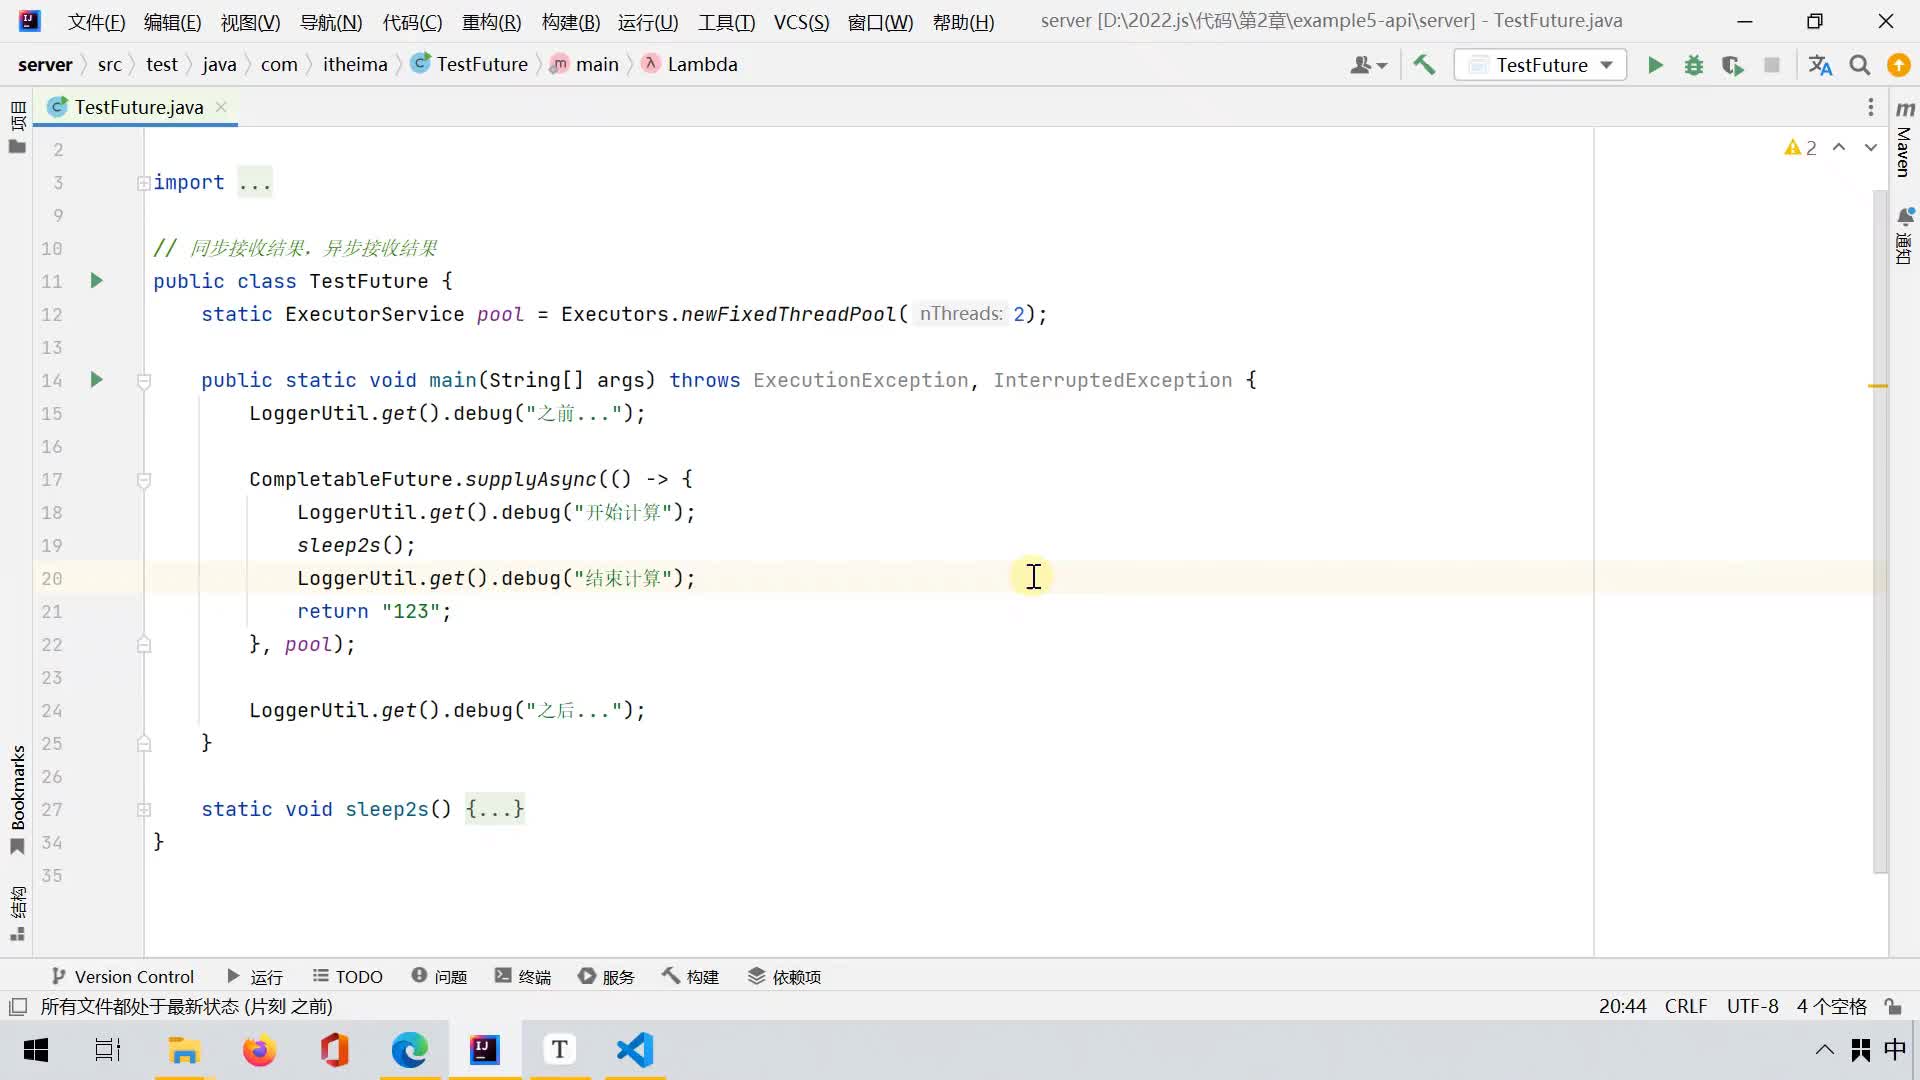The width and height of the screenshot is (1920, 1080).
Task: Open the 文件(F) menu
Action: pos(96,22)
